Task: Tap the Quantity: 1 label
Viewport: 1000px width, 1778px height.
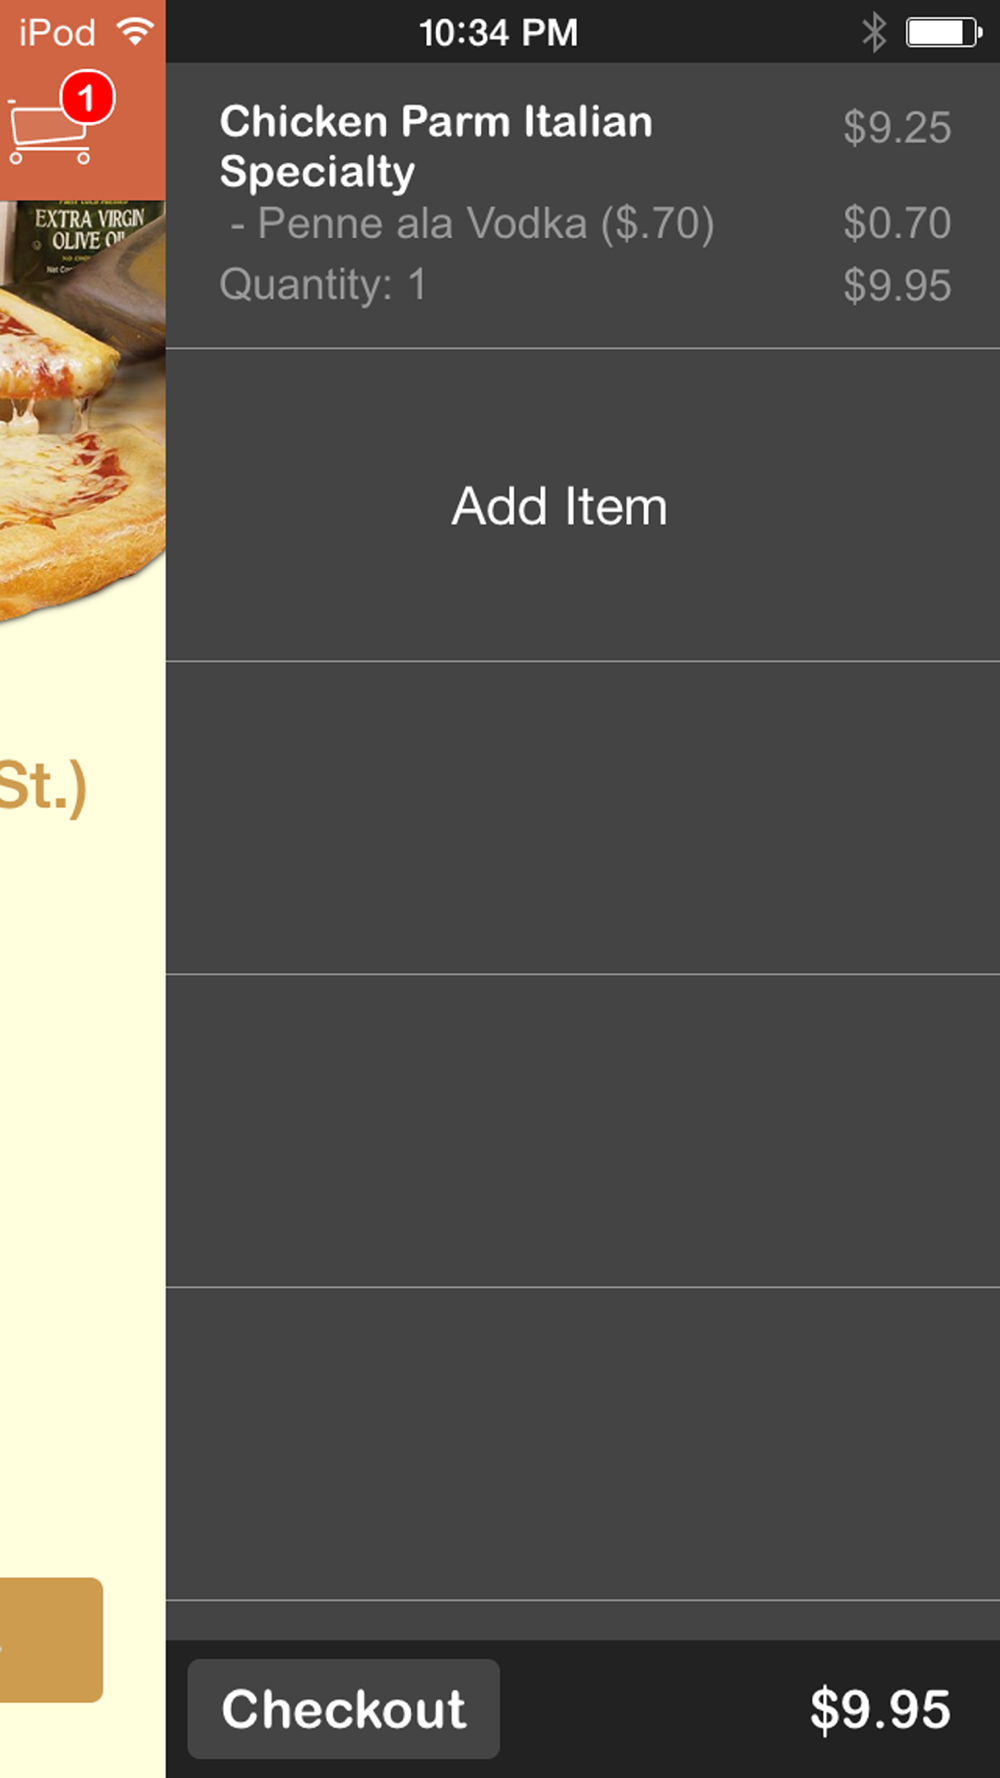Action: click(323, 284)
